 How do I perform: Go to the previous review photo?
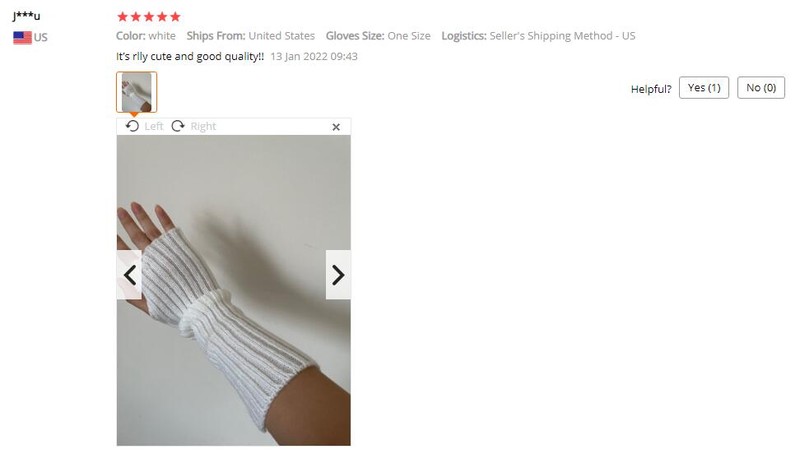click(x=130, y=275)
